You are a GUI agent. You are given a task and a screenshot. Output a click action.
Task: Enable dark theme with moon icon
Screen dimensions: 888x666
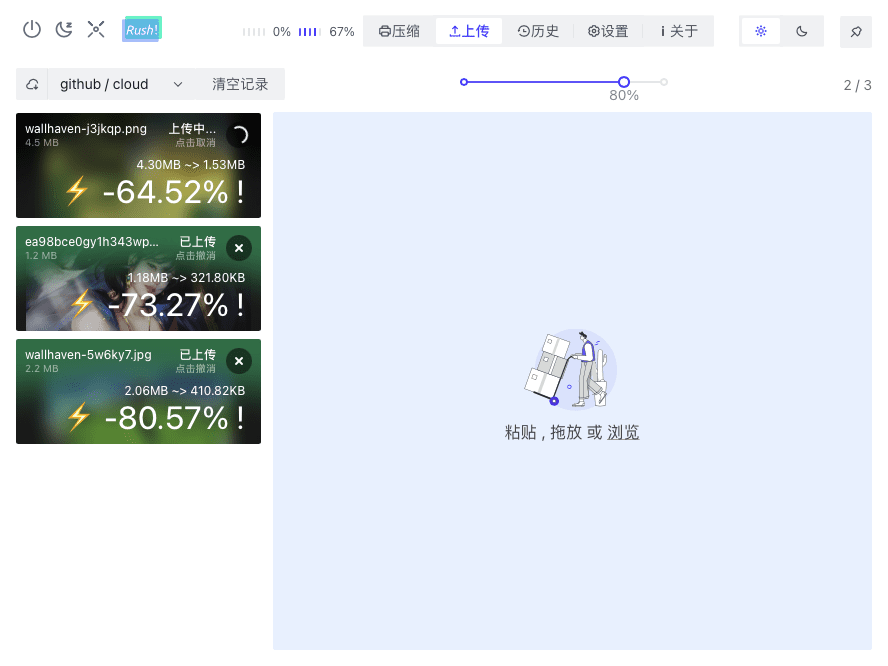(x=801, y=31)
